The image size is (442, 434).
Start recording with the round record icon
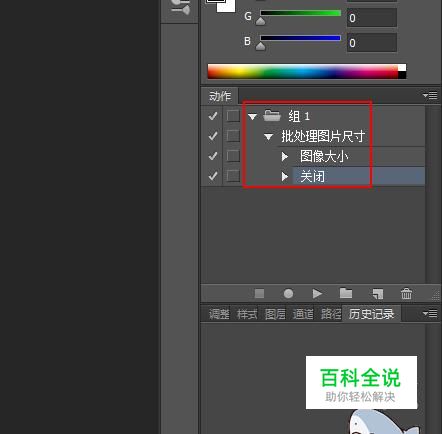click(x=288, y=294)
